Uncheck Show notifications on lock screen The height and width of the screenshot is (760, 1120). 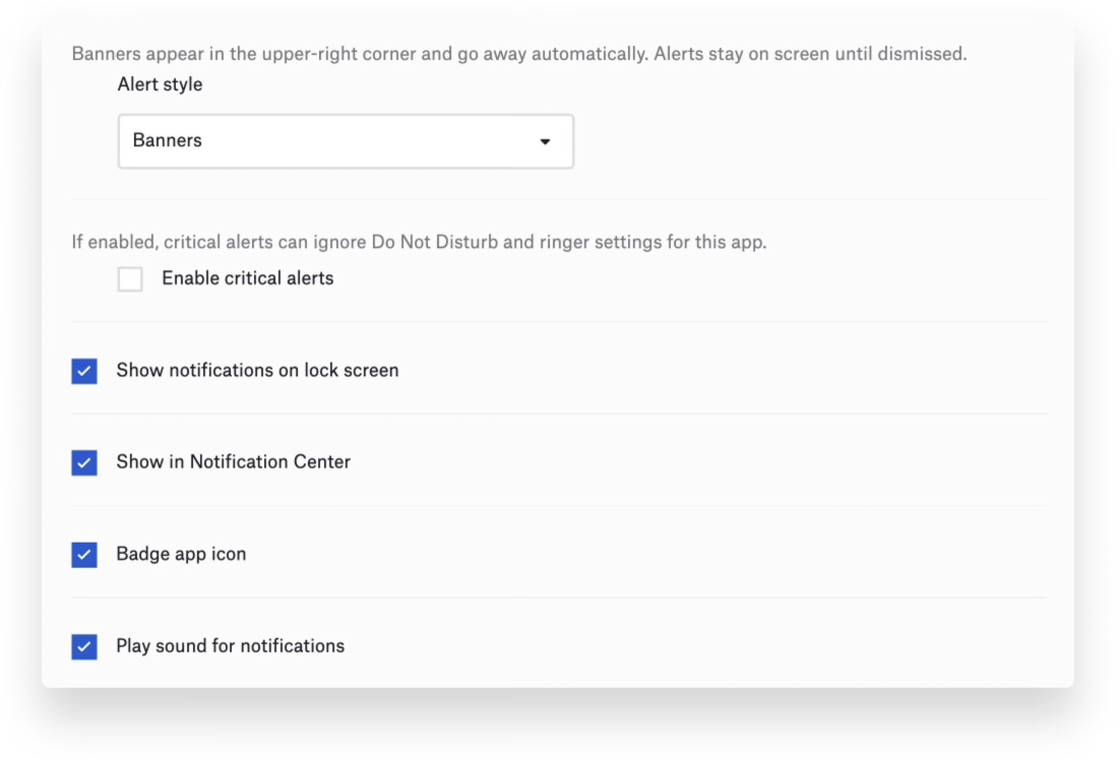[x=85, y=371]
